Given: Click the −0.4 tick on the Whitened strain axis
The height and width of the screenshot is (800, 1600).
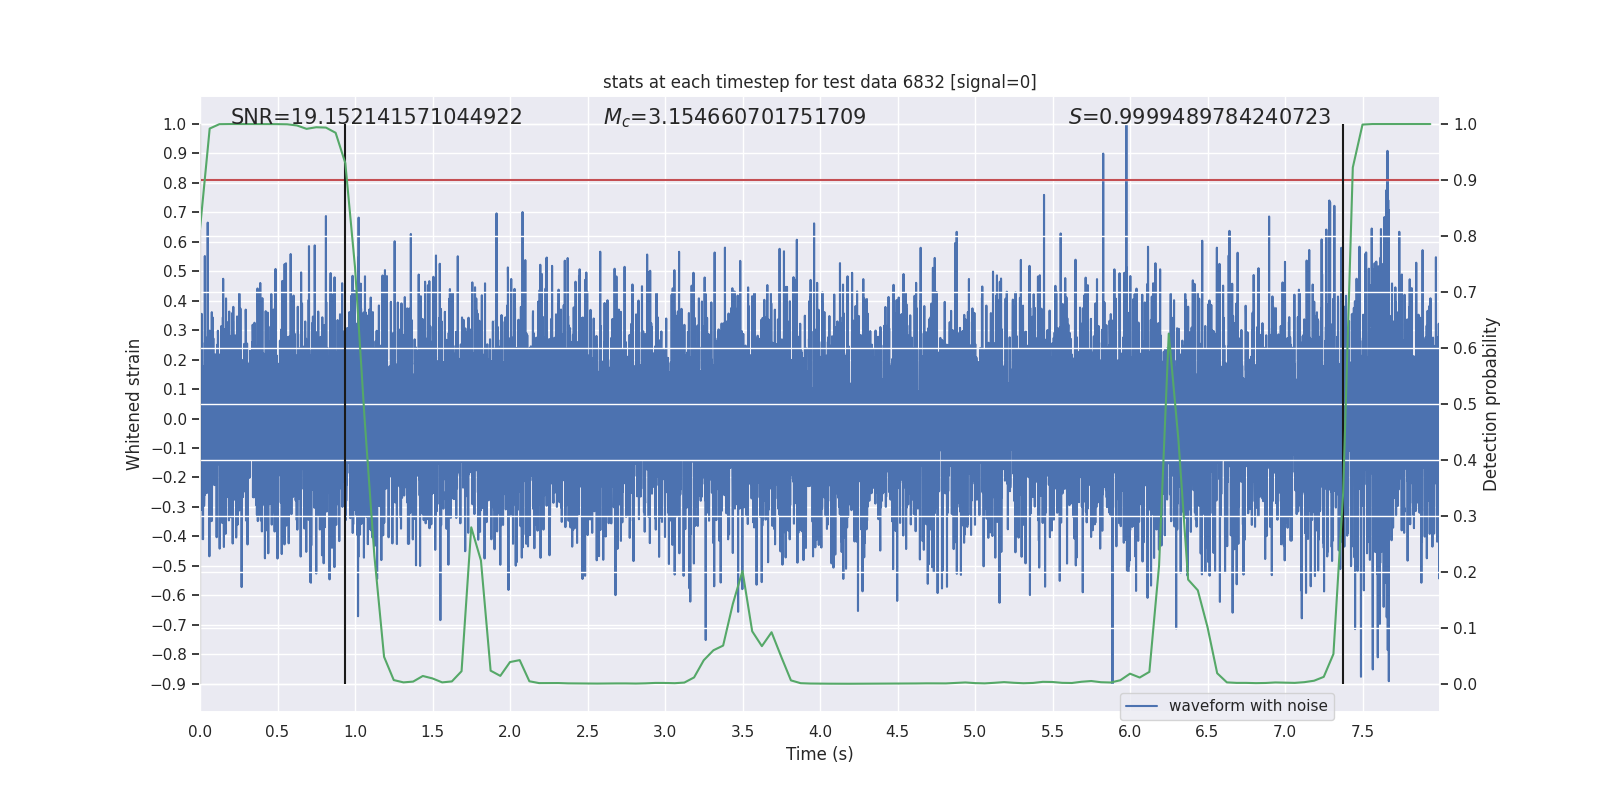Looking at the screenshot, I should [169, 537].
